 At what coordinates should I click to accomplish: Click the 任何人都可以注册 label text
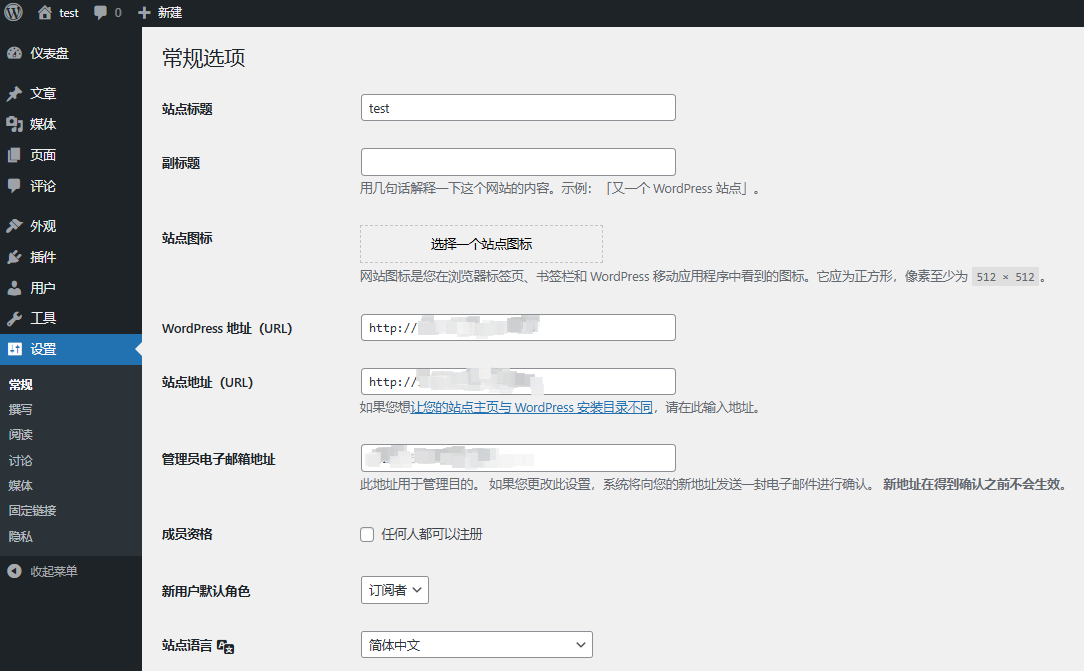[x=432, y=534]
